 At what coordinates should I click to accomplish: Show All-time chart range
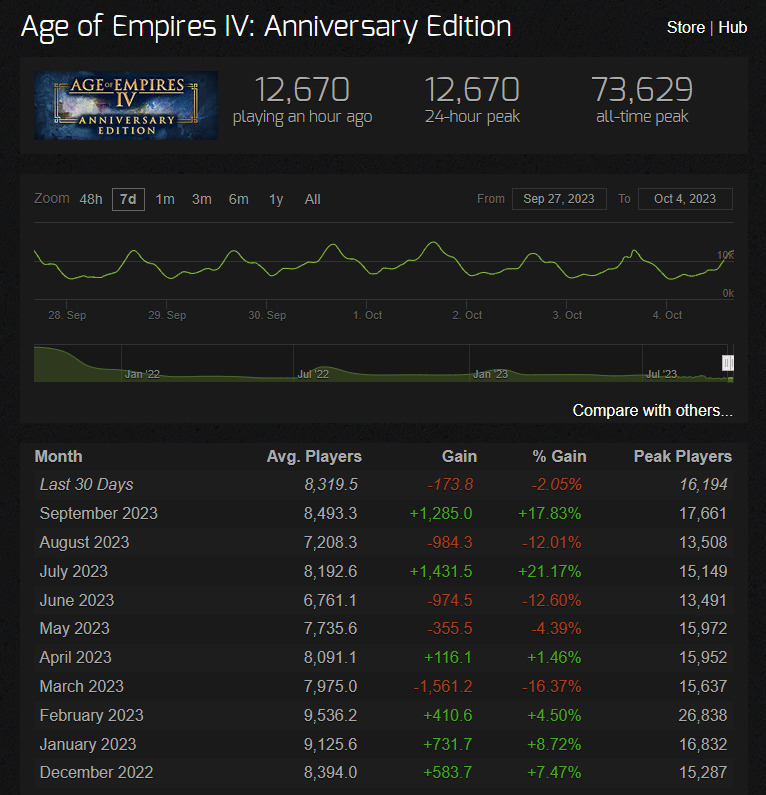(x=313, y=199)
